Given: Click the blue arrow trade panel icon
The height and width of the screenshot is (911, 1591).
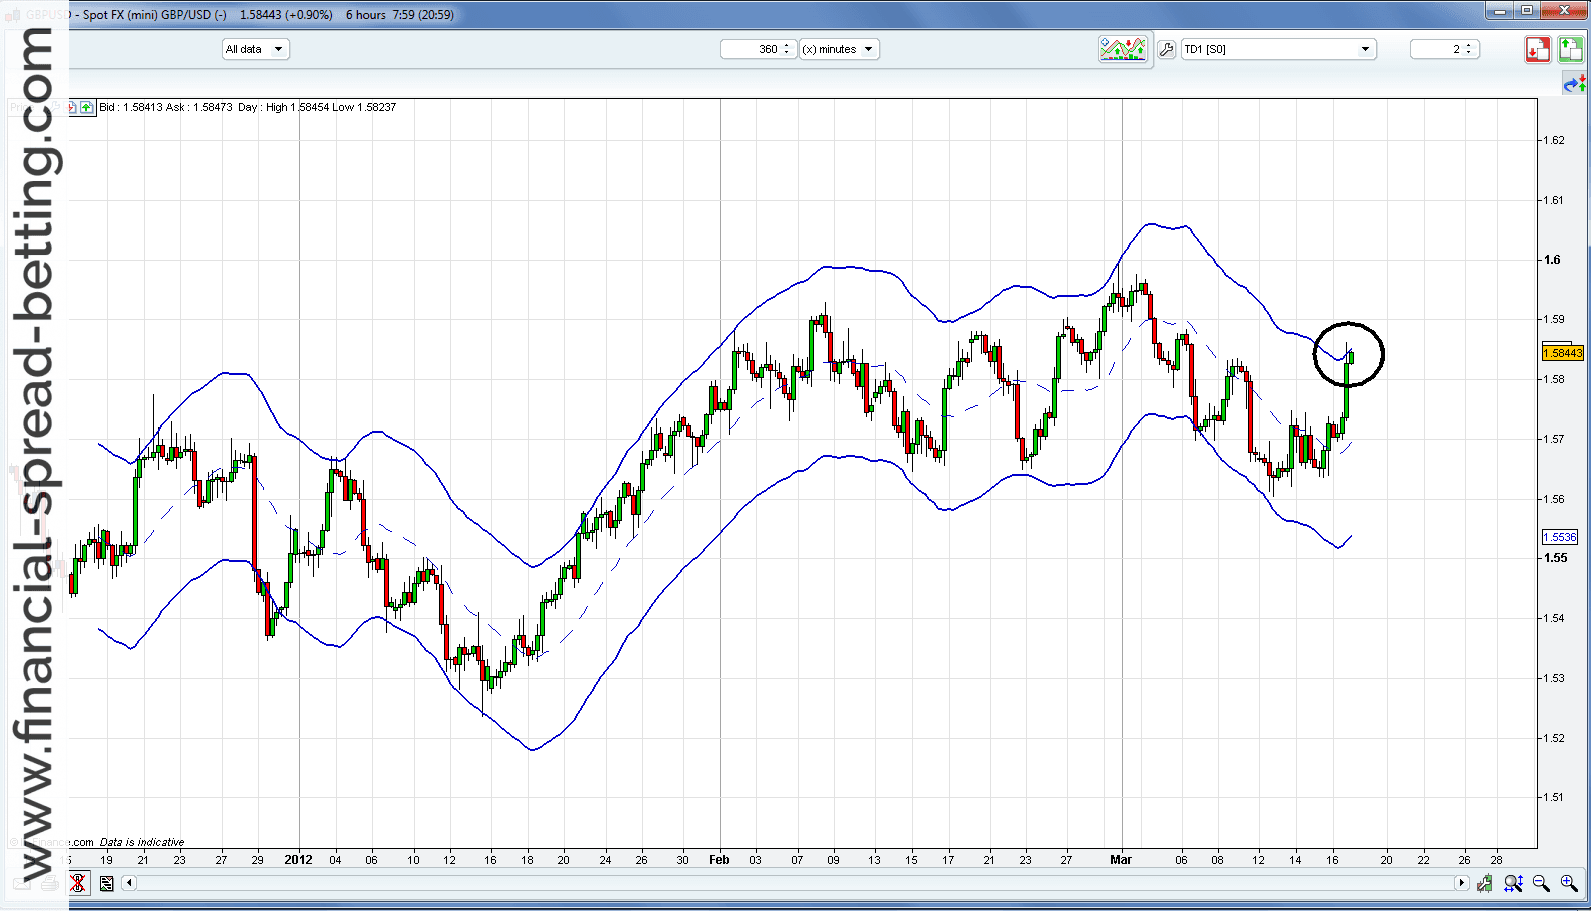Looking at the screenshot, I should coord(1575,84).
